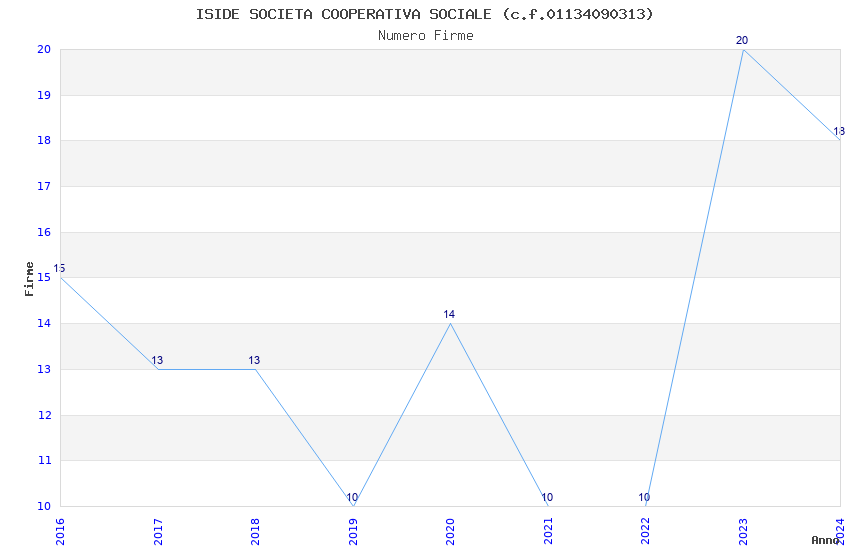
Task: Click the data value 10 at 2021
Action: click(547, 497)
